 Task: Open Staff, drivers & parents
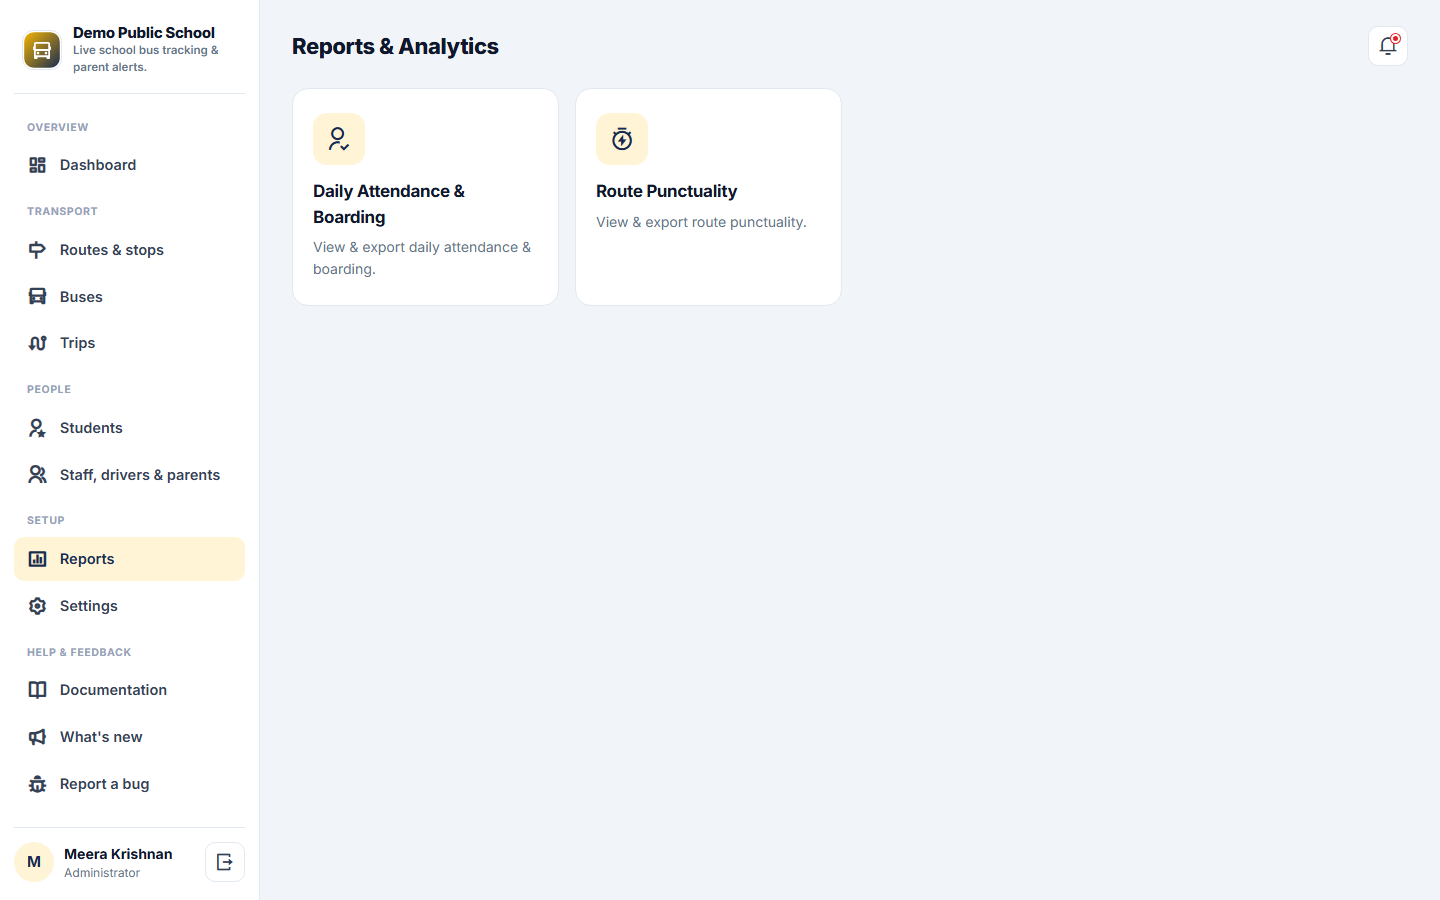(129, 475)
